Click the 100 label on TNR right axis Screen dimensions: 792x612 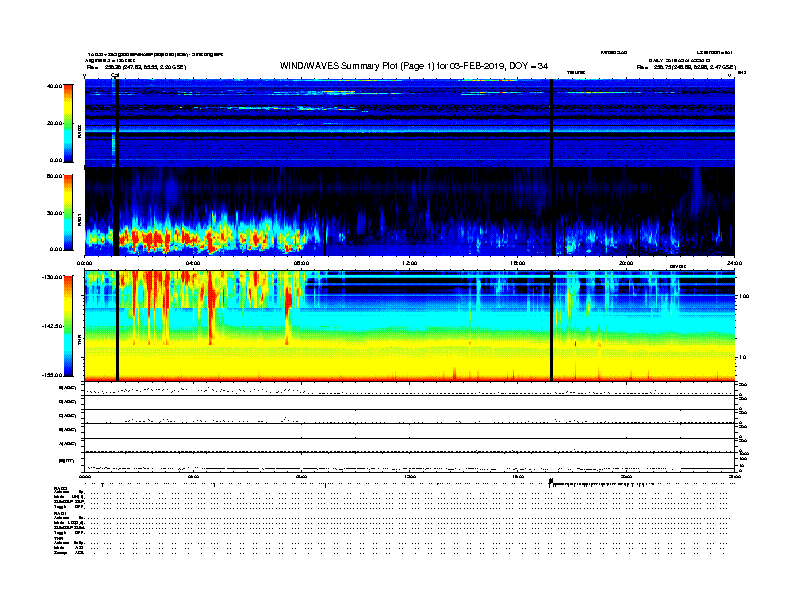pyautogui.click(x=744, y=296)
